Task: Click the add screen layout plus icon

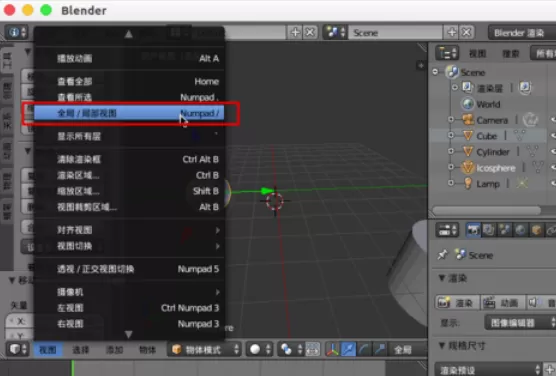Action: click(x=295, y=33)
